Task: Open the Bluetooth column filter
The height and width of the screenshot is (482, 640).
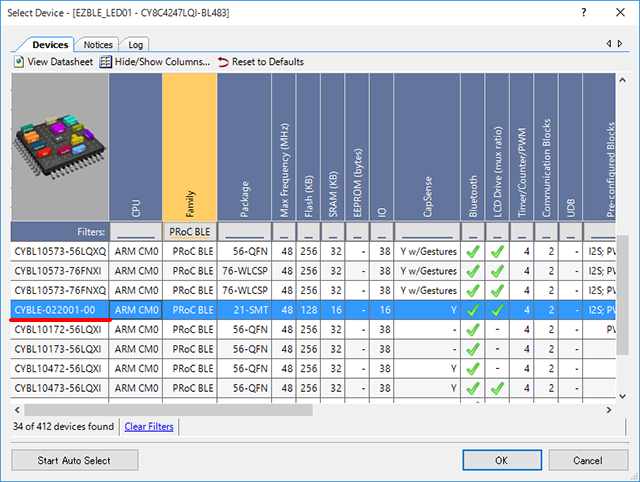Action: pos(473,232)
